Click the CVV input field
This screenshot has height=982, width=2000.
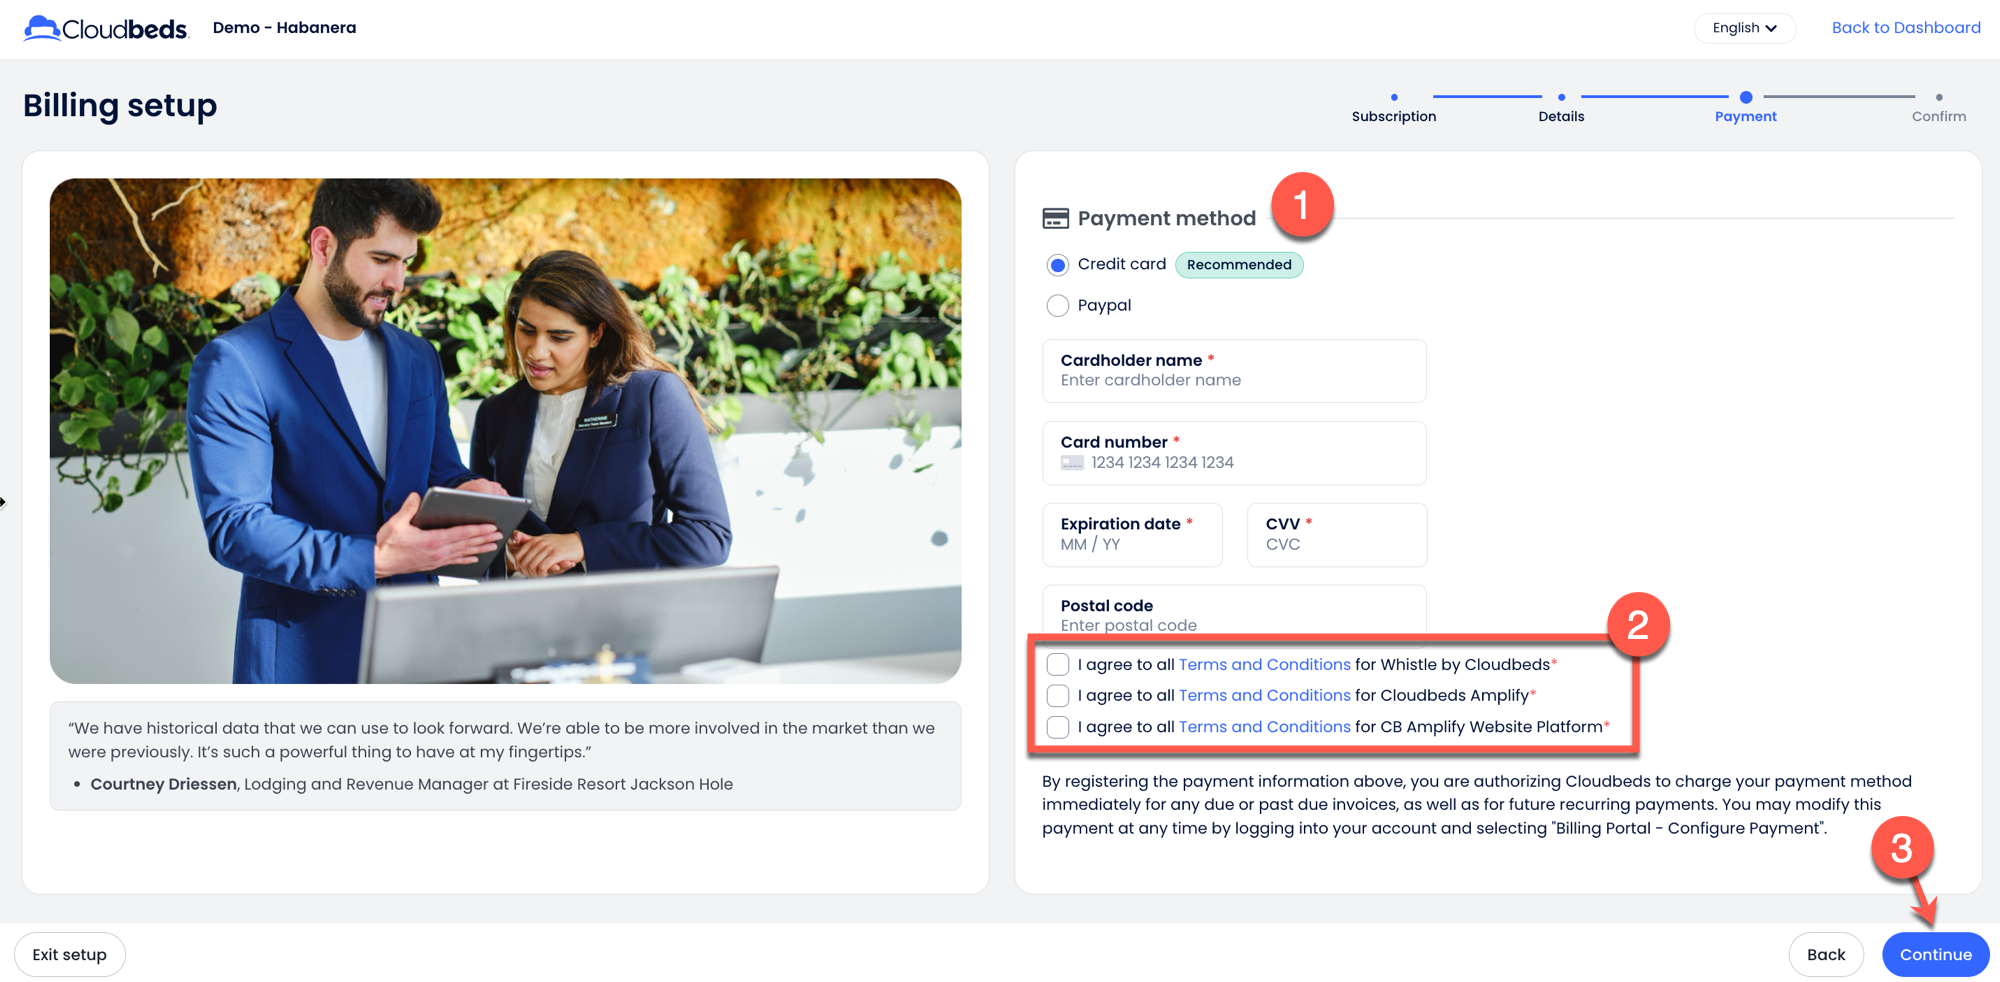[1336, 544]
